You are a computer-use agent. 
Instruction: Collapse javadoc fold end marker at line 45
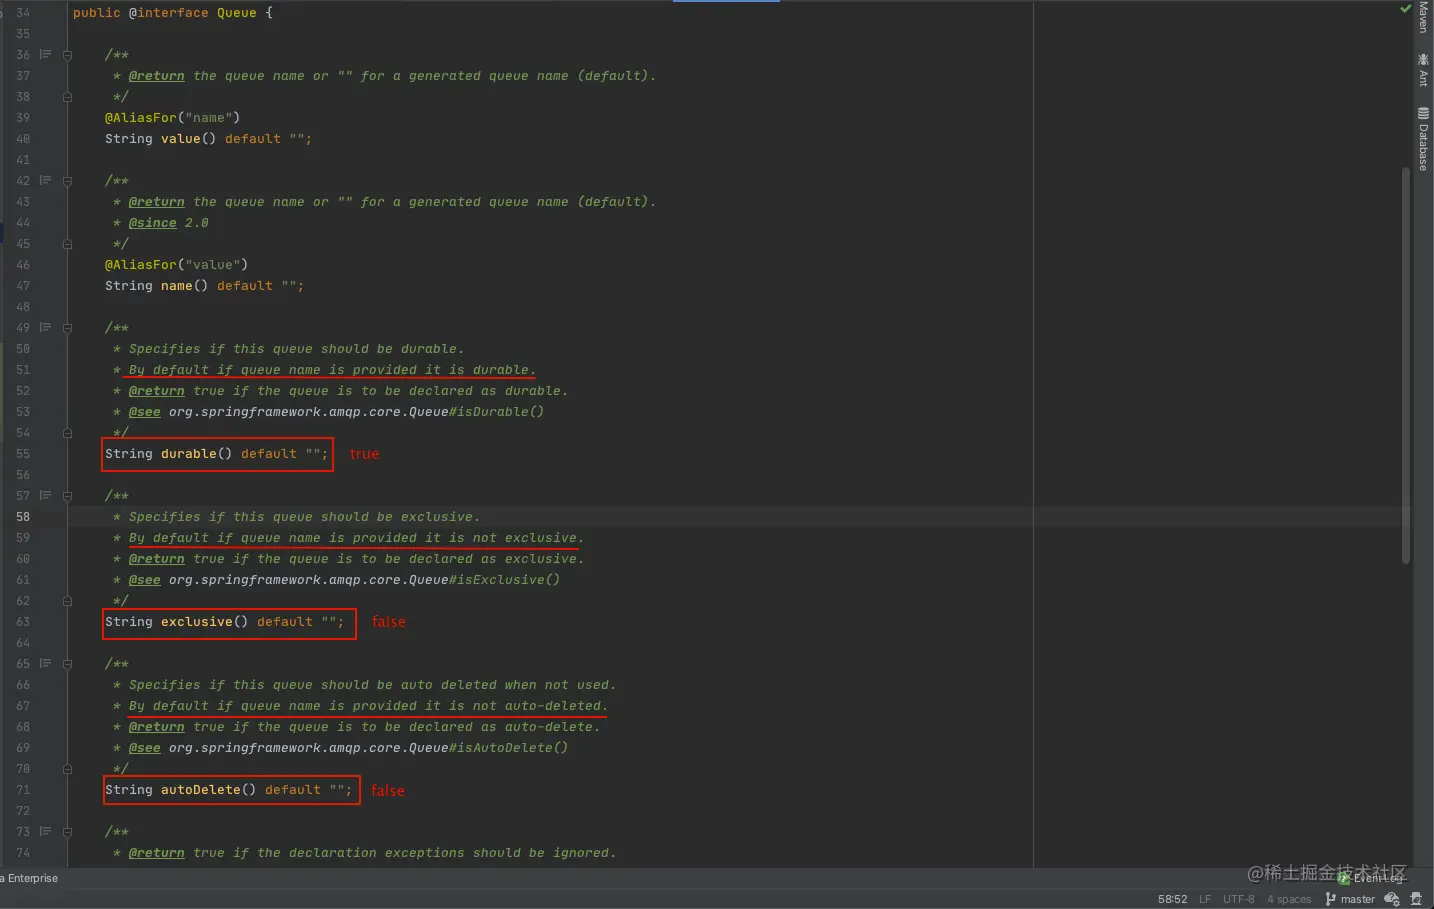pyautogui.click(x=67, y=244)
